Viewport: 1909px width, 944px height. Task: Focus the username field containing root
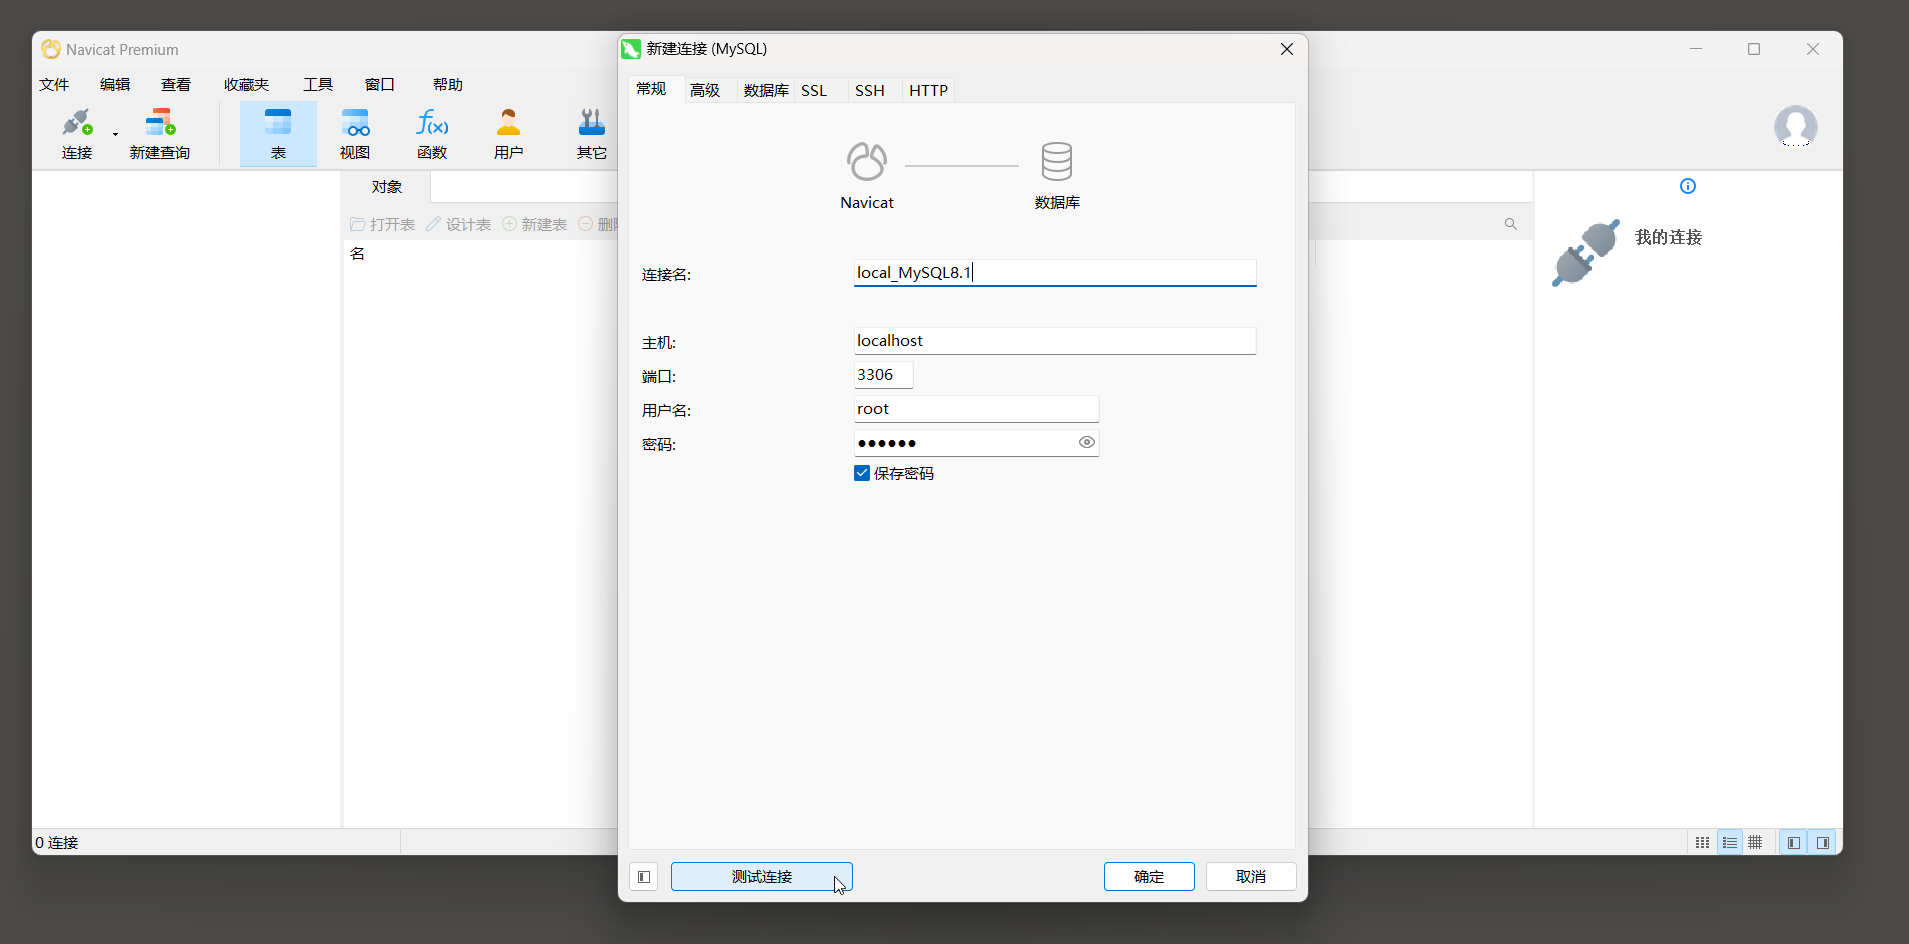click(x=976, y=409)
